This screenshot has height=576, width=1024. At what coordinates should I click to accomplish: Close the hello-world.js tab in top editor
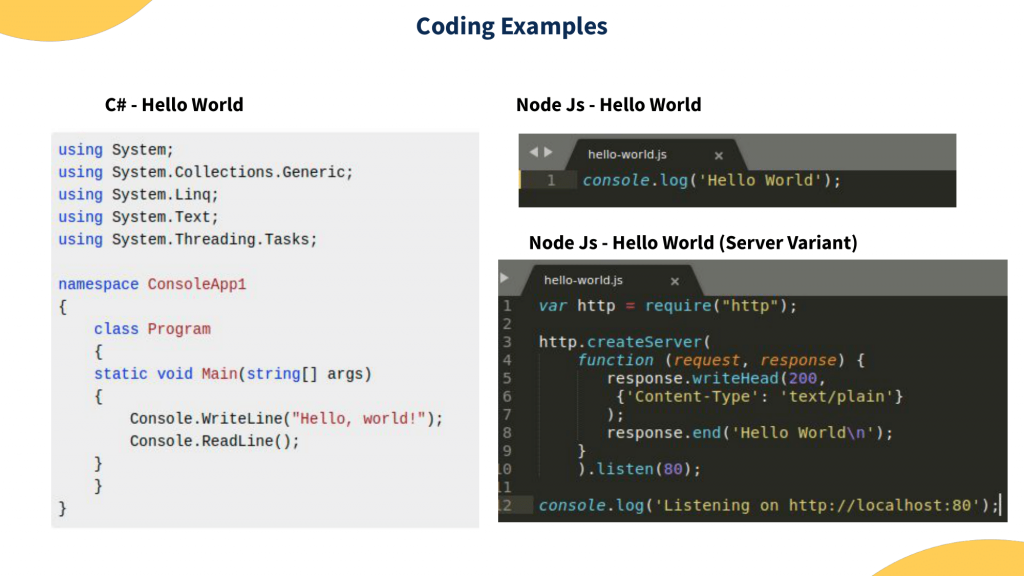[x=718, y=155]
